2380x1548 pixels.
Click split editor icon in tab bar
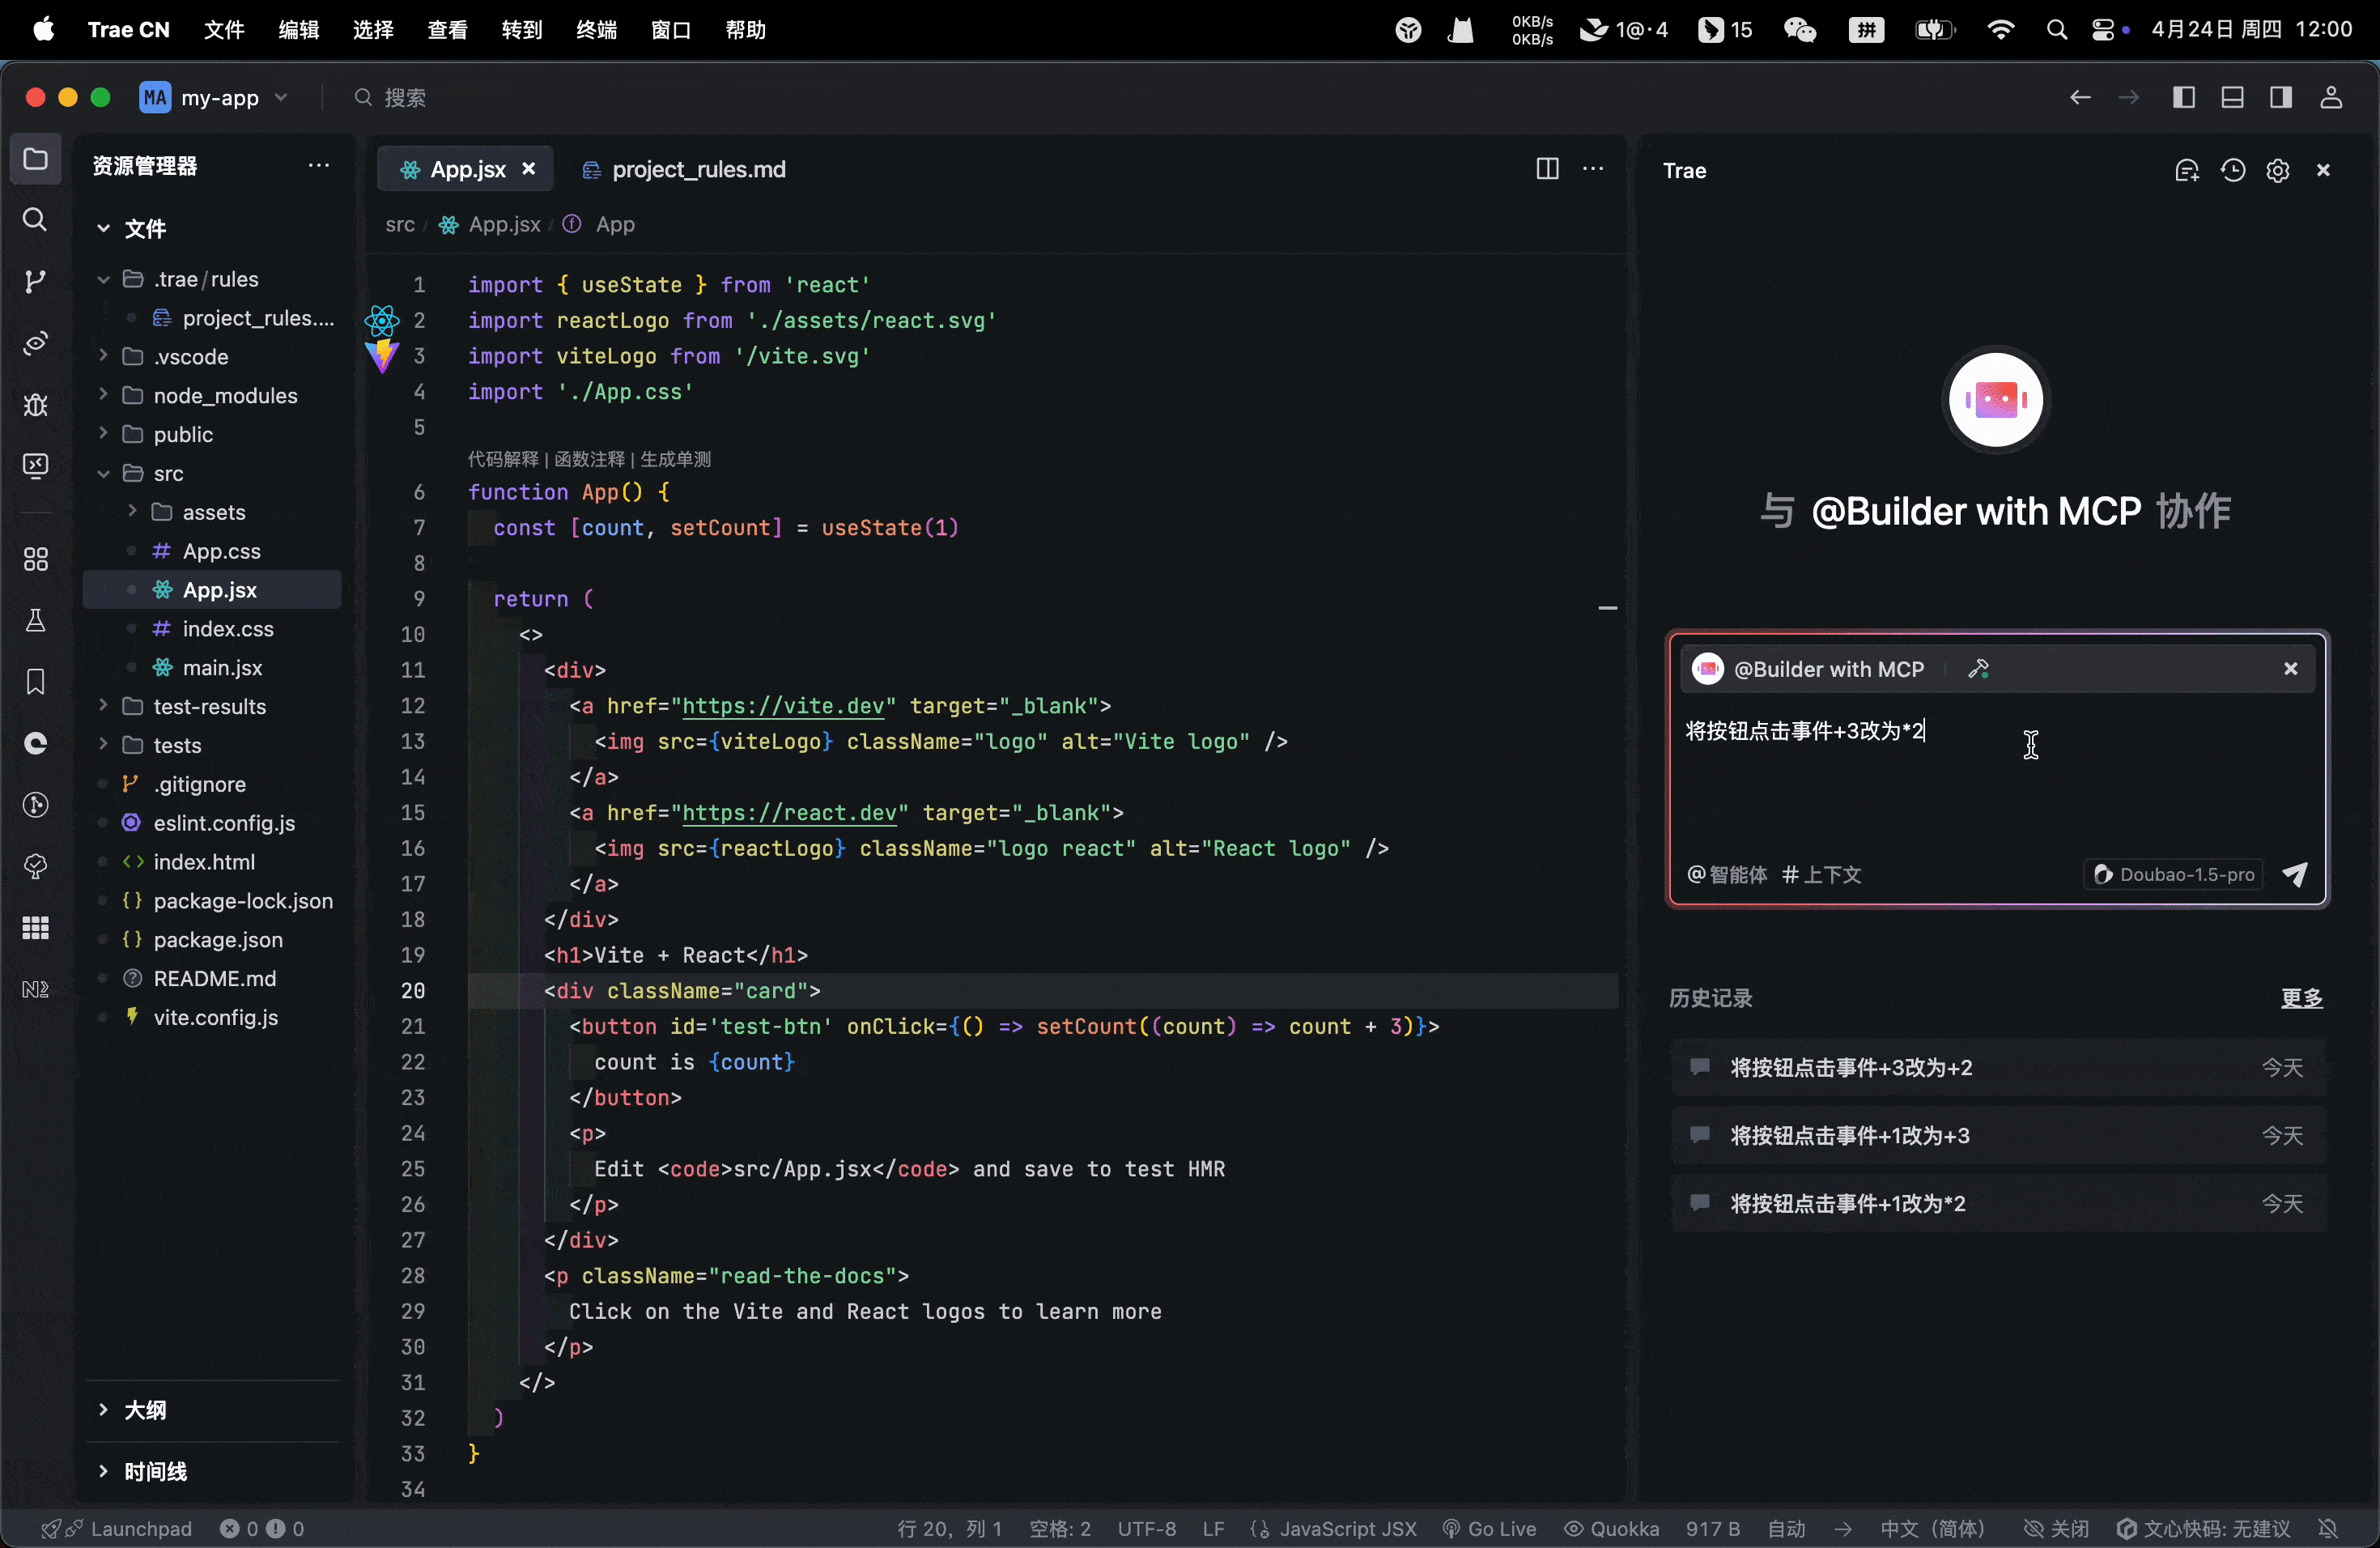point(1546,169)
